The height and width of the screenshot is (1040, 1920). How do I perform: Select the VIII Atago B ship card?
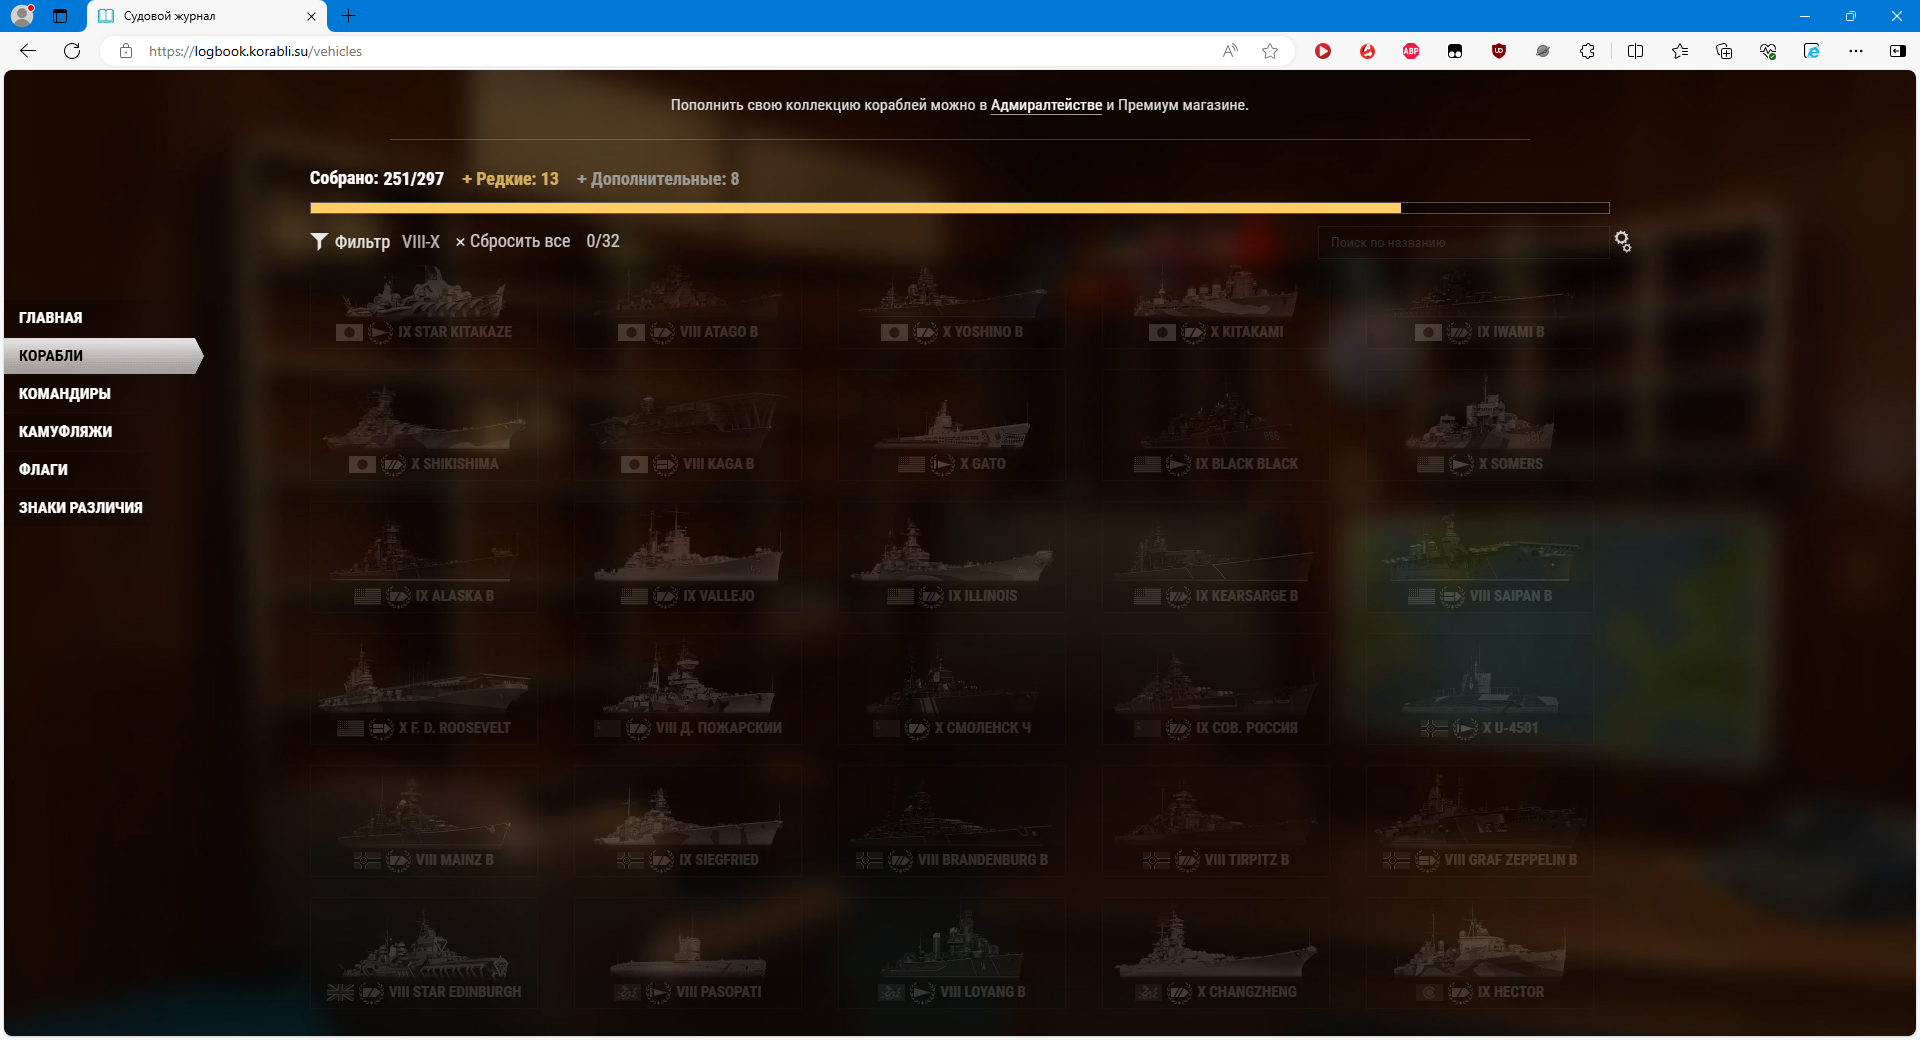tap(688, 305)
